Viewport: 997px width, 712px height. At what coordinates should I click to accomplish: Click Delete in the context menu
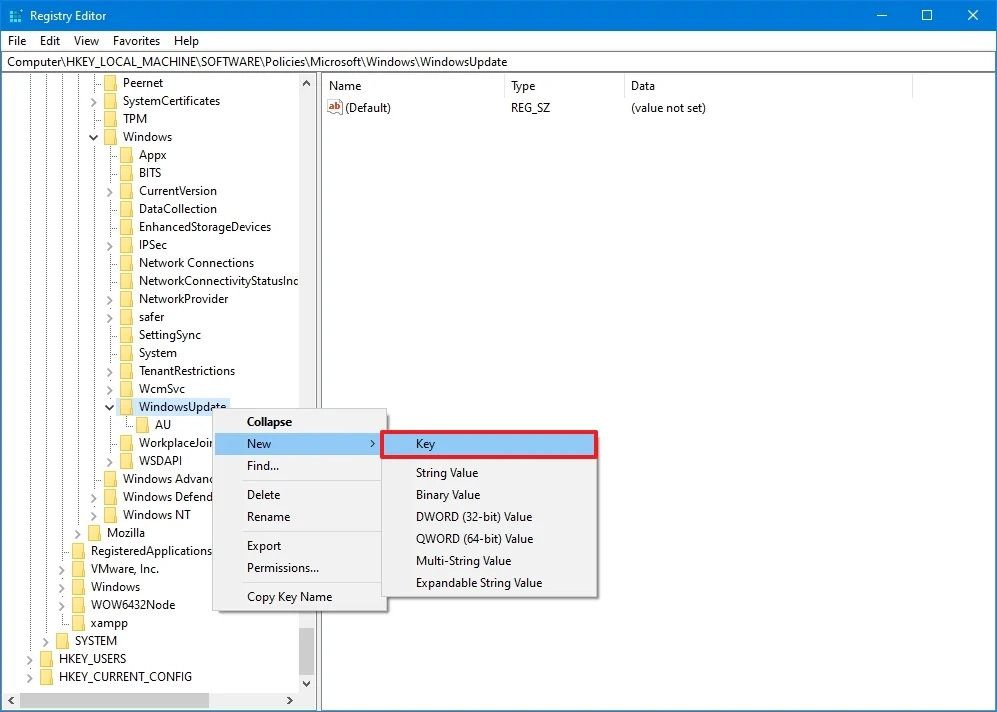pyautogui.click(x=300, y=495)
